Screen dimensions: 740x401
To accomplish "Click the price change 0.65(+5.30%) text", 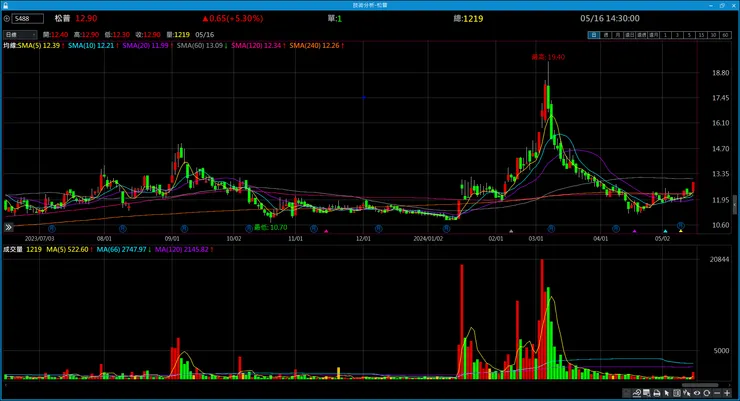I will [x=233, y=18].
